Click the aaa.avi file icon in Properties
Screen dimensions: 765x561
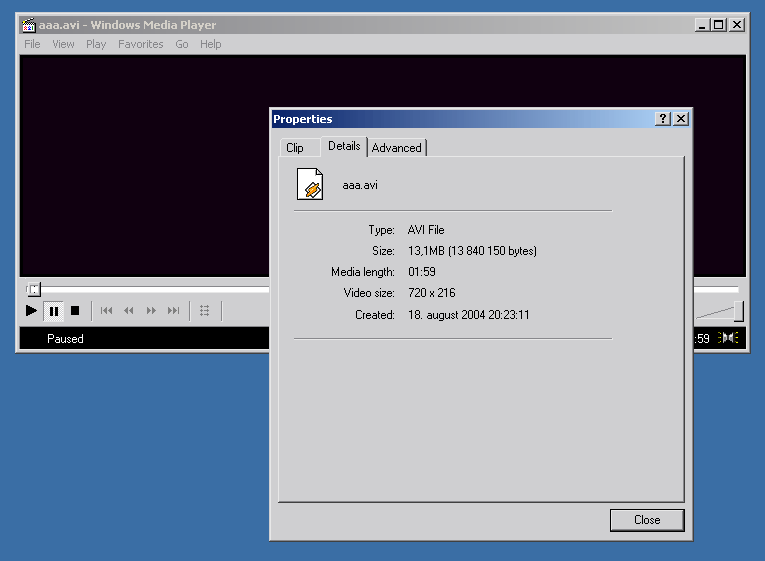[310, 184]
